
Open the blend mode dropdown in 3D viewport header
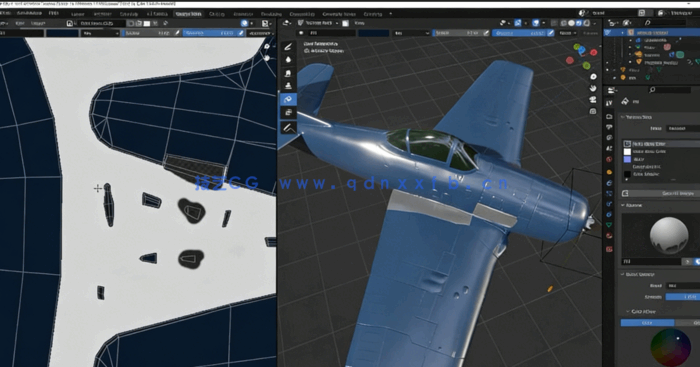coord(411,33)
